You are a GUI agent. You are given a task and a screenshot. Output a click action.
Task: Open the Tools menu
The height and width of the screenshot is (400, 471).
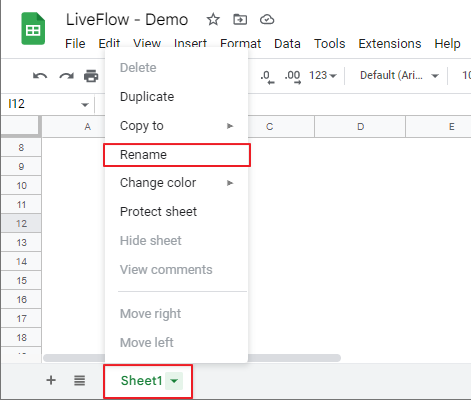coord(329,43)
